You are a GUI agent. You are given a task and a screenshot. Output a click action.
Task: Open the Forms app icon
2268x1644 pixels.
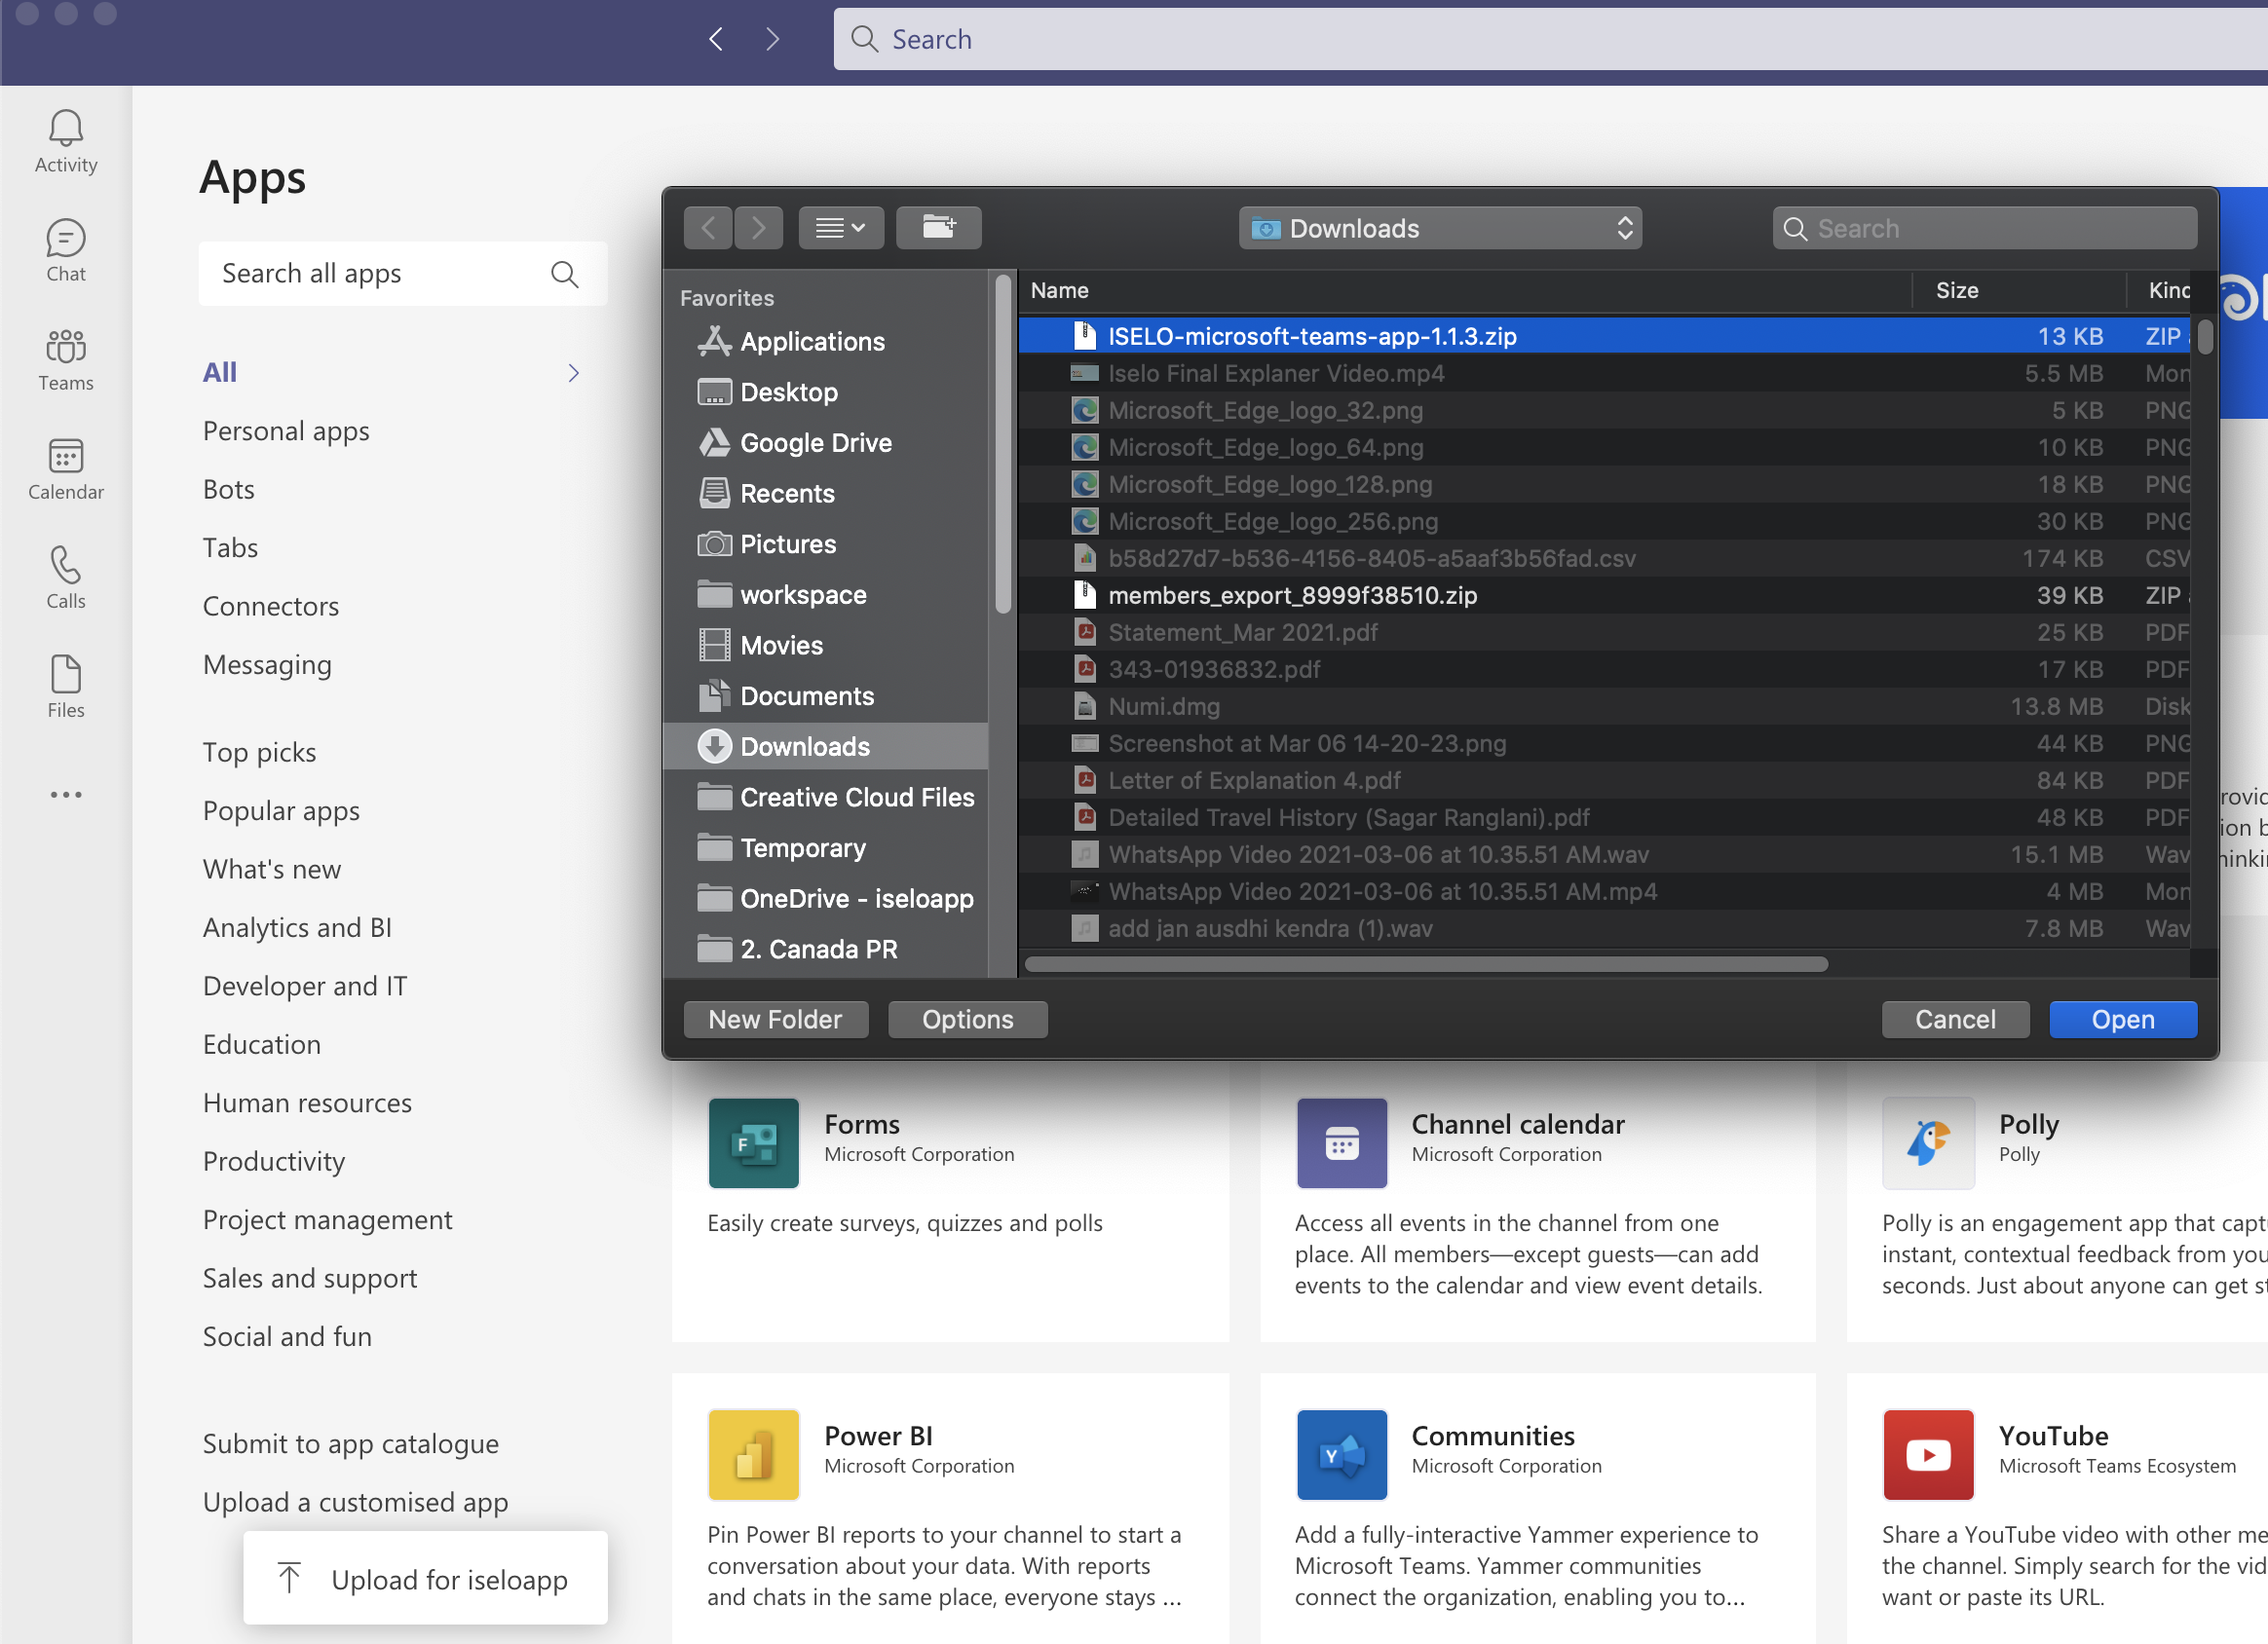point(754,1143)
